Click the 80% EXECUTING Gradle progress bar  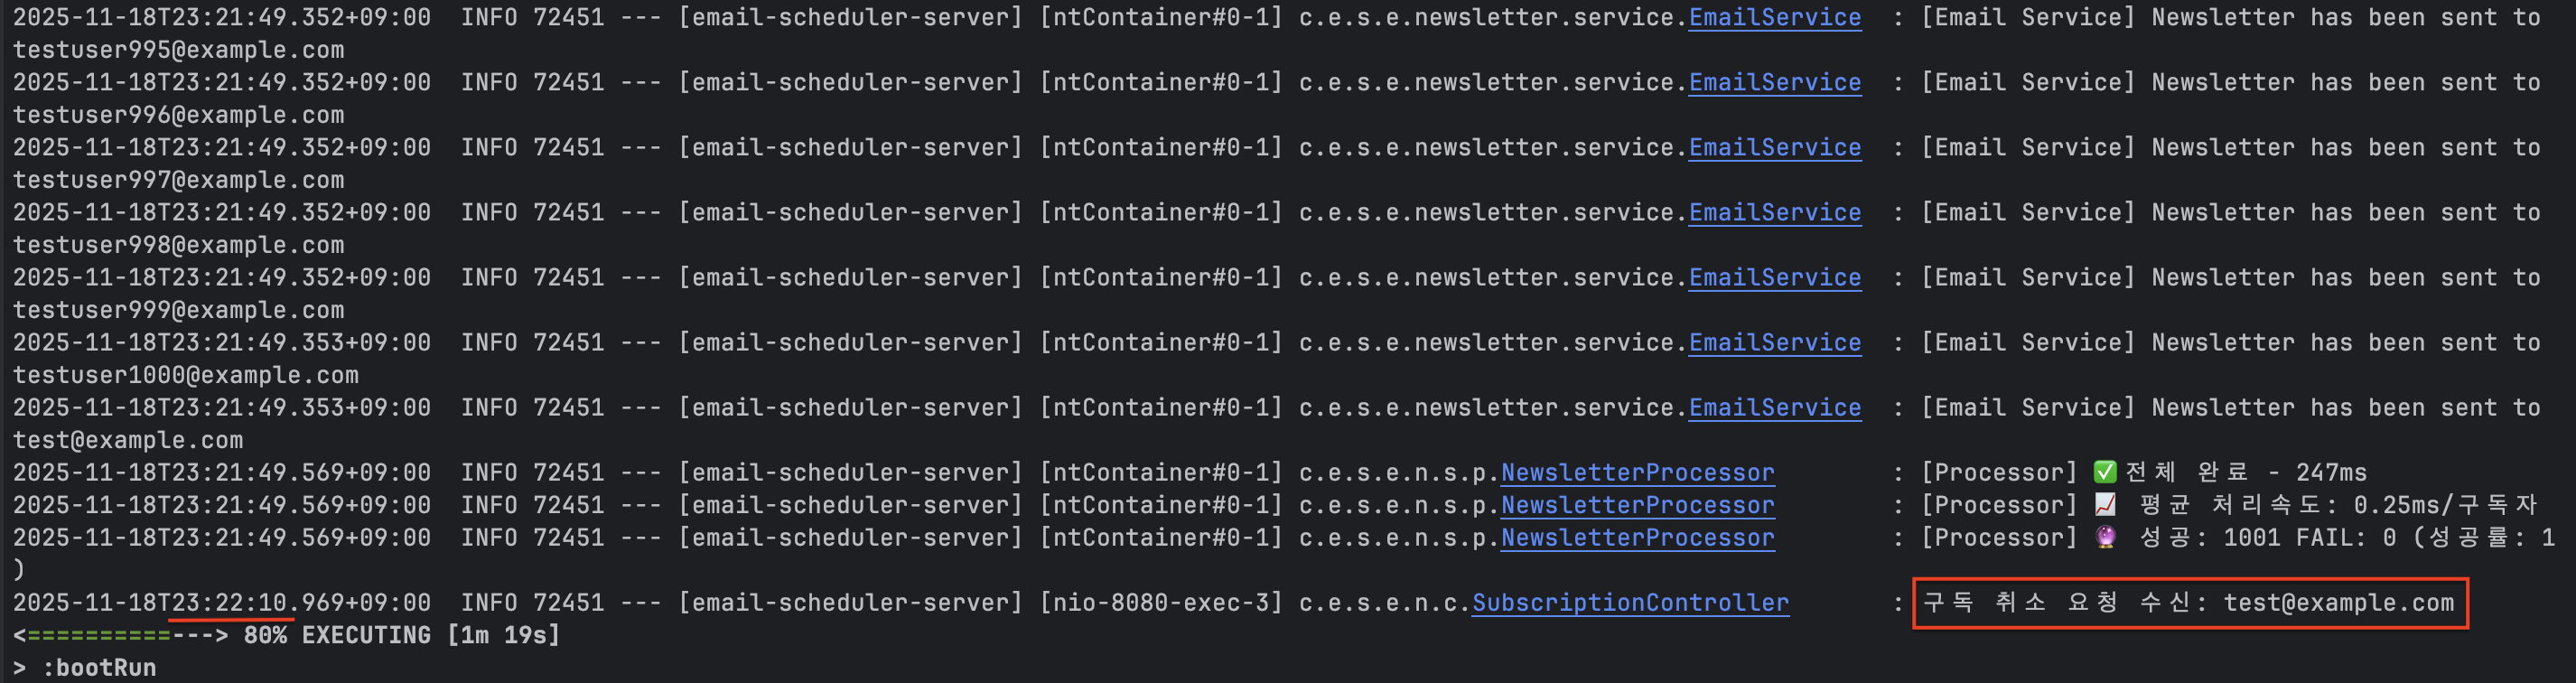click(120, 636)
